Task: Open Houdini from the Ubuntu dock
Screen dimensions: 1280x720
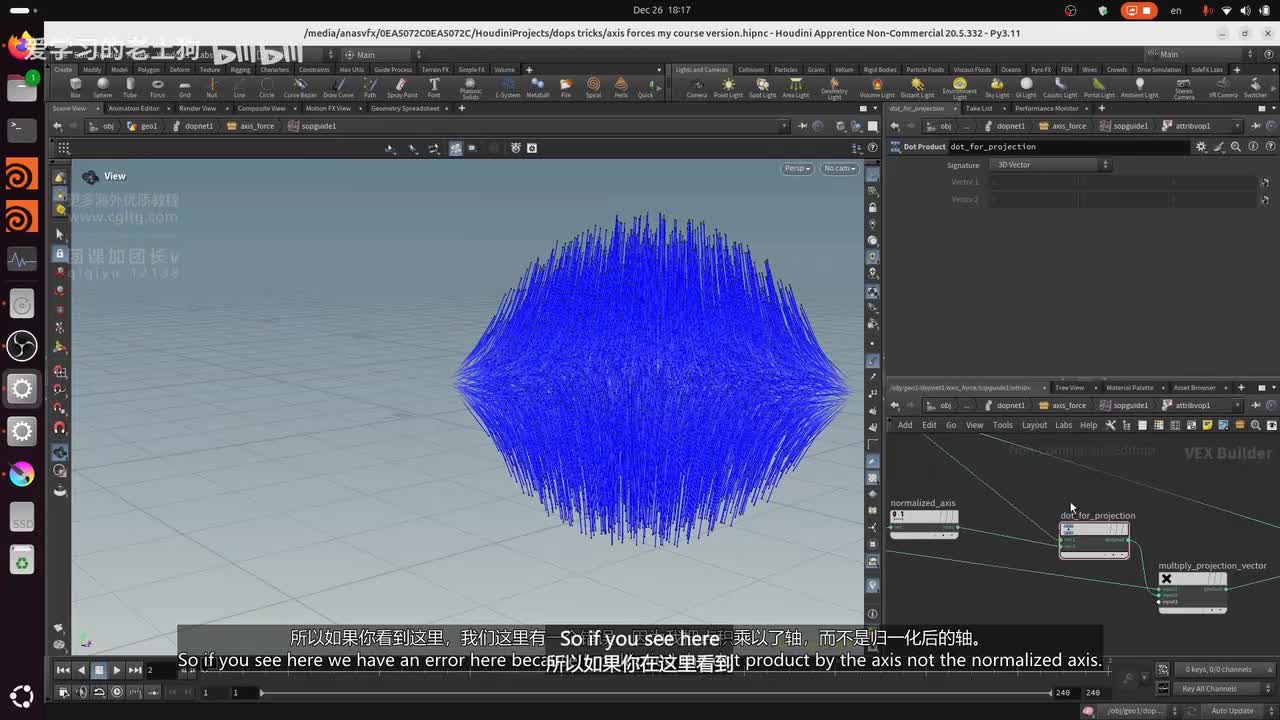Action: click(x=22, y=176)
